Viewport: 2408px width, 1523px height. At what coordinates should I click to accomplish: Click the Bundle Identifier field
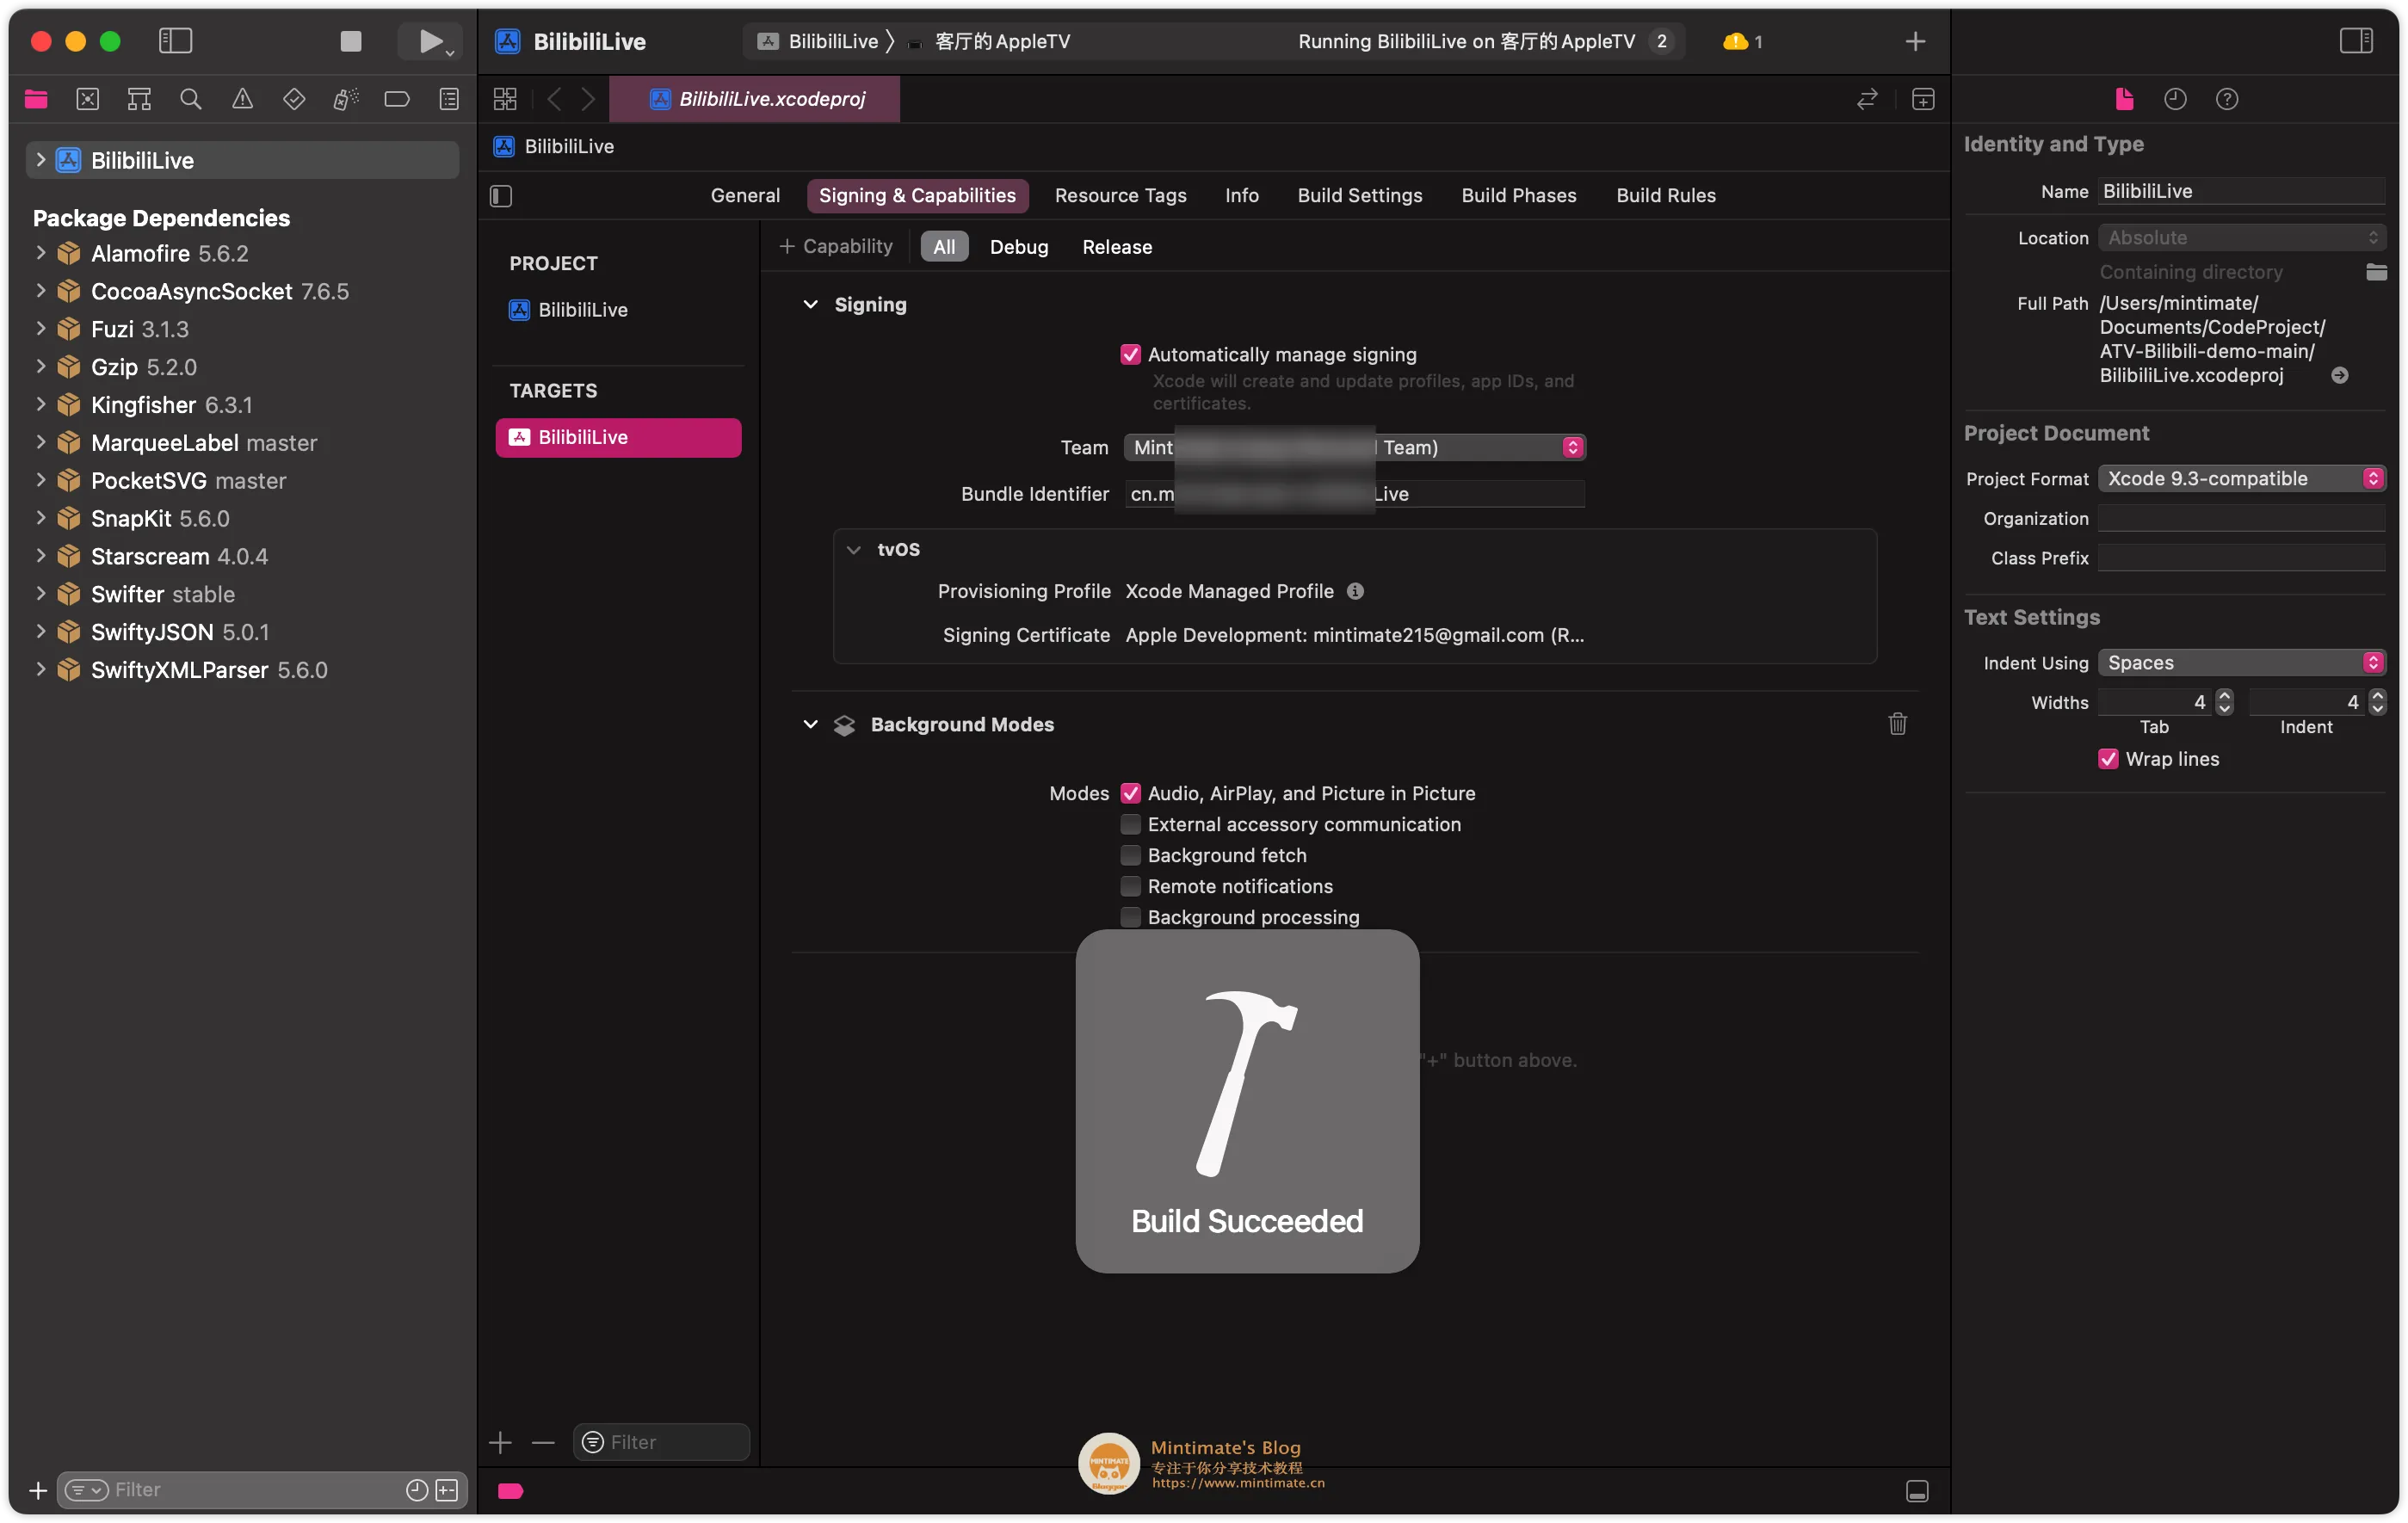(1354, 493)
